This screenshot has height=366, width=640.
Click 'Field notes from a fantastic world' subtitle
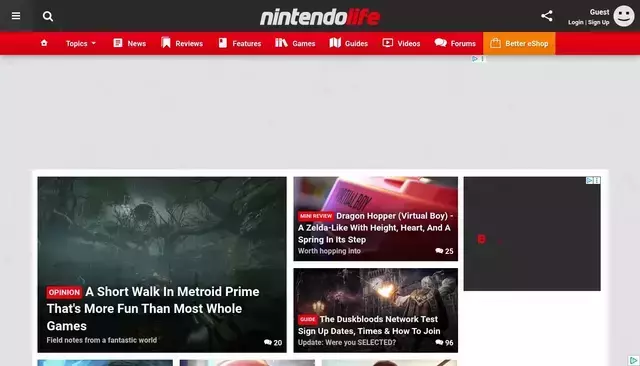102,340
